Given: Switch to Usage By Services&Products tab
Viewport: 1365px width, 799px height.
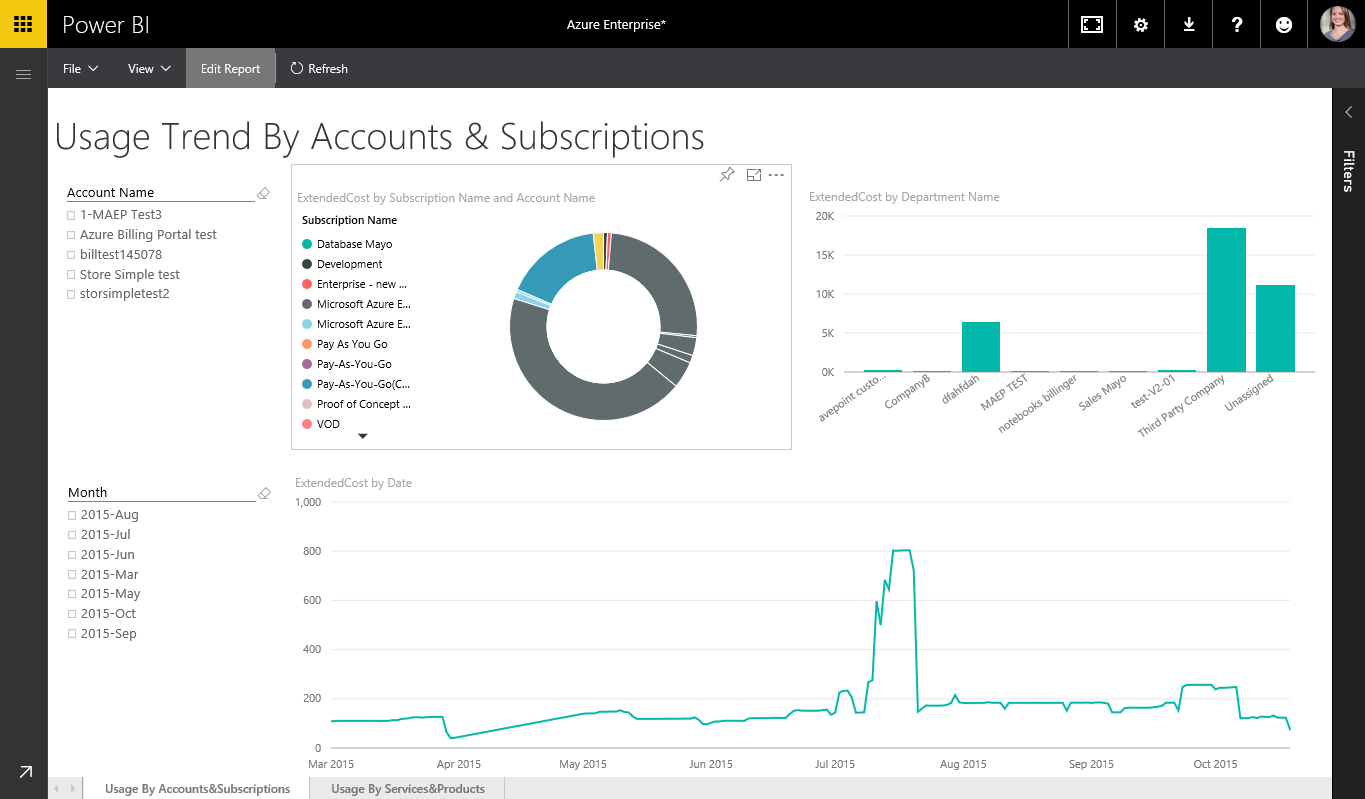Looking at the screenshot, I should tap(408, 789).
